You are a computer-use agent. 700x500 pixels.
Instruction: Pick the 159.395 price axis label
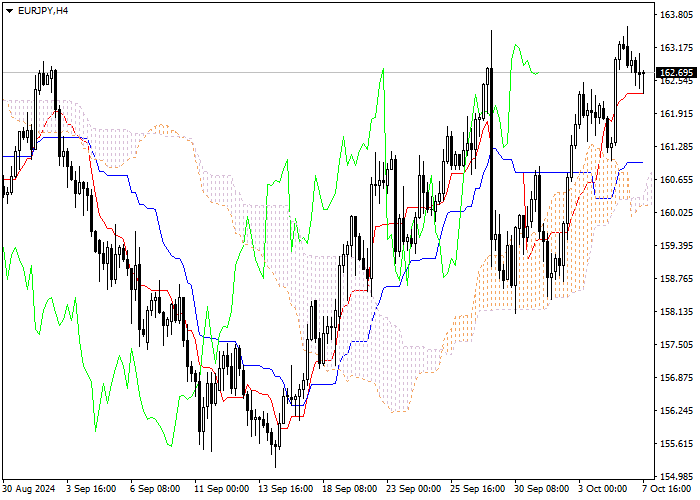coord(676,246)
